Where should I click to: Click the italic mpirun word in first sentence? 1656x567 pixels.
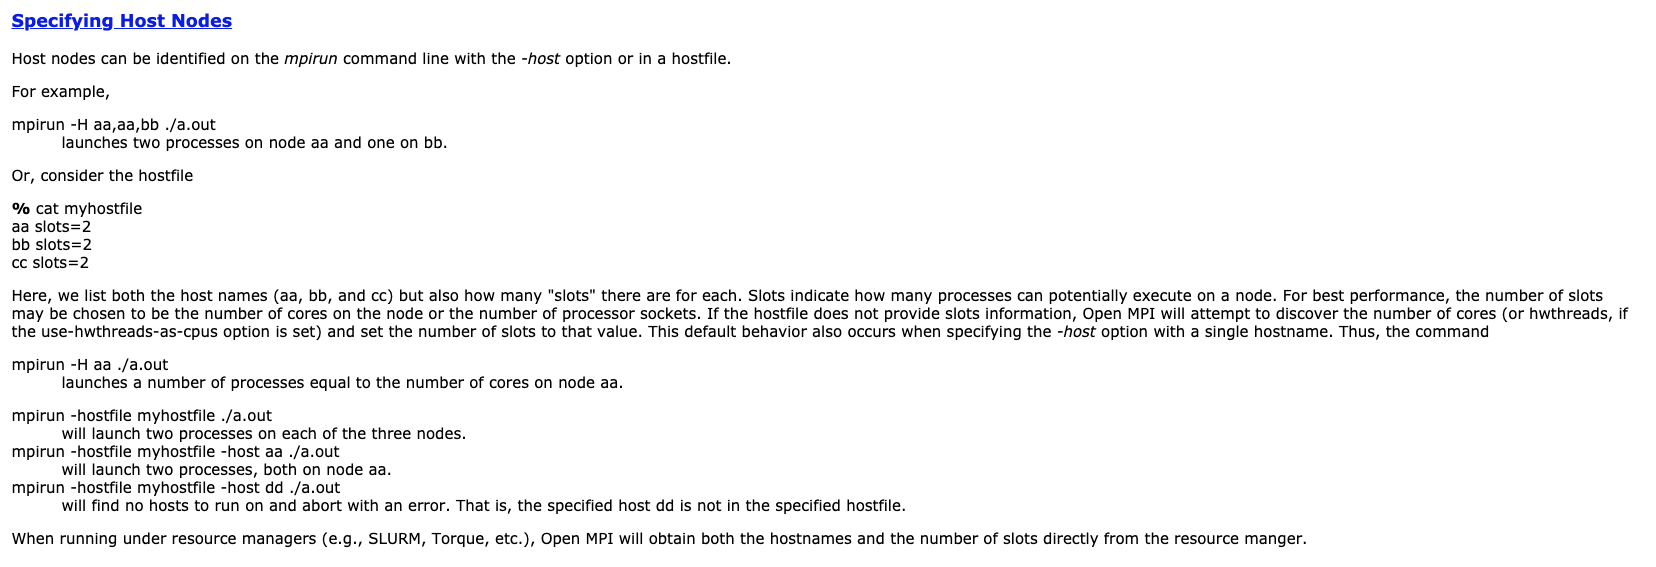coord(311,59)
